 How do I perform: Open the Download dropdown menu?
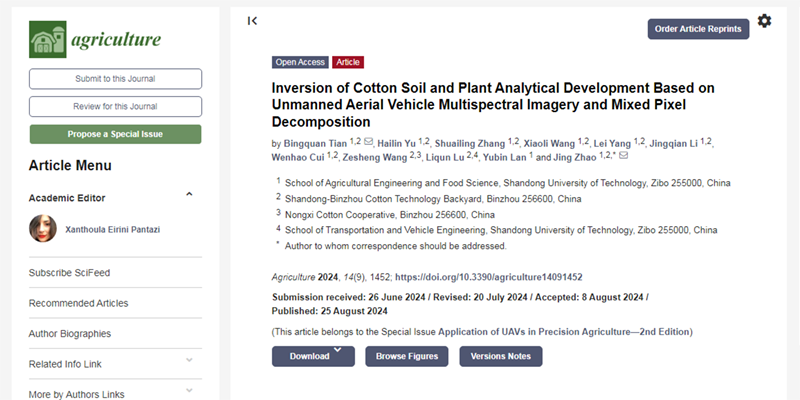(313, 356)
